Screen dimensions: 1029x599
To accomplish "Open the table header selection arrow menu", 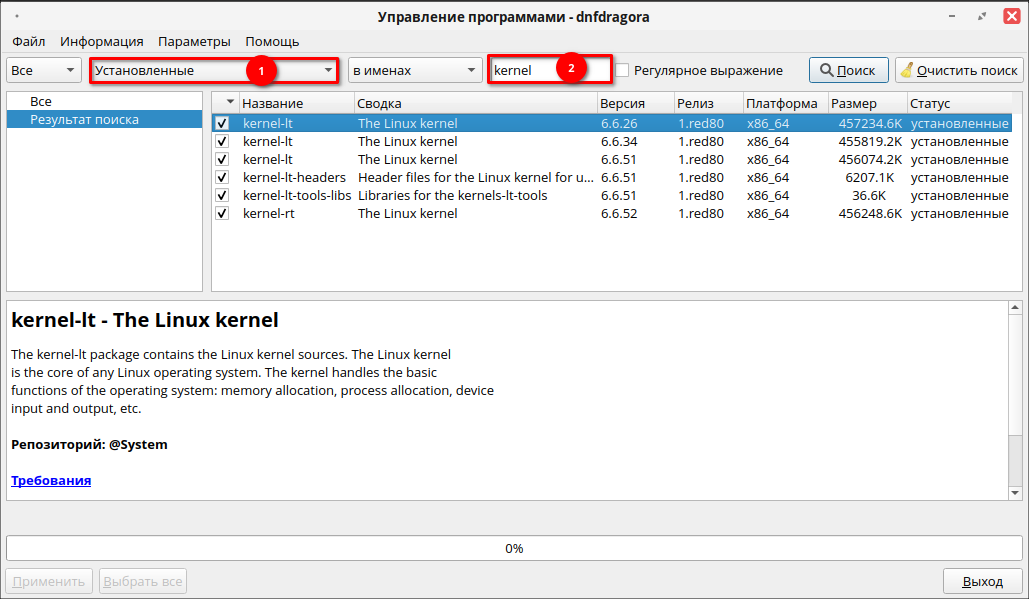I will [231, 103].
